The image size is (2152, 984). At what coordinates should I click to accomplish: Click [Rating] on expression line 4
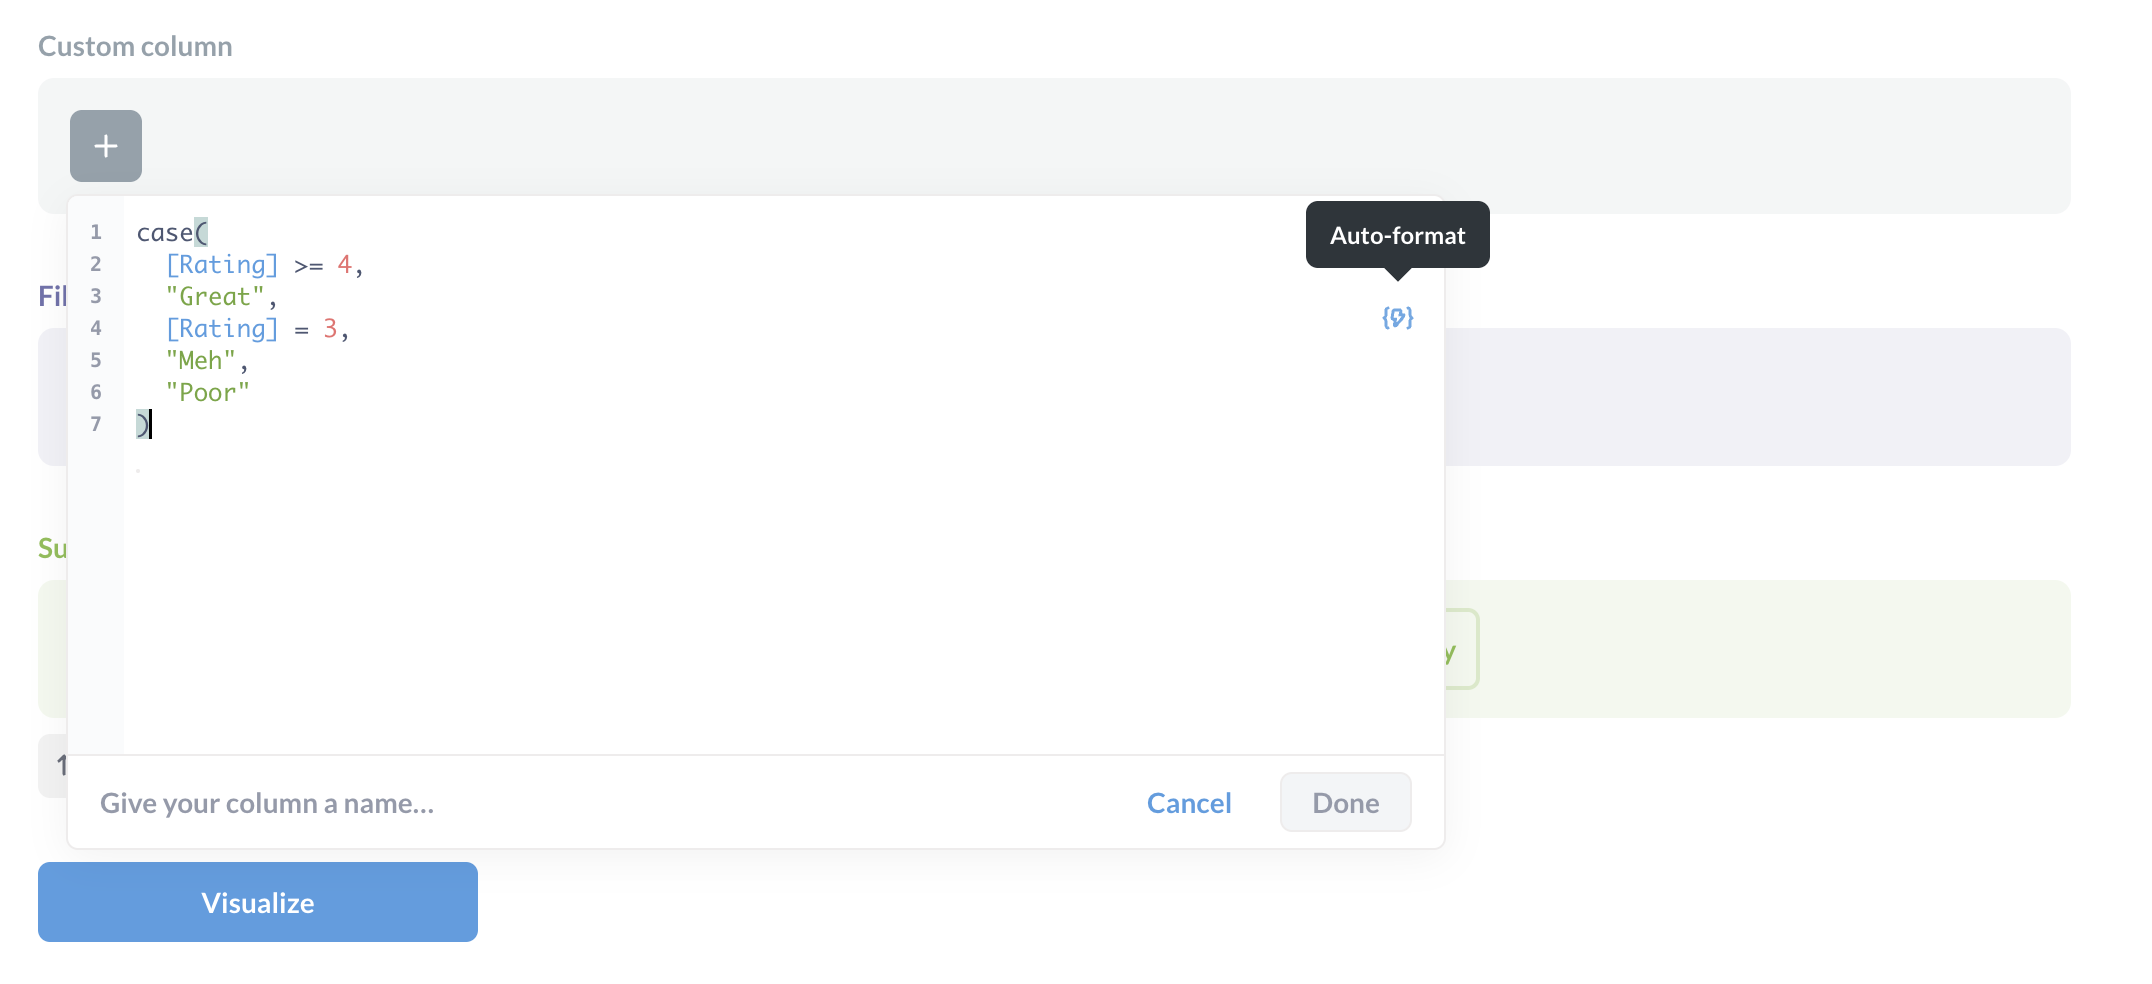pyautogui.click(x=222, y=329)
